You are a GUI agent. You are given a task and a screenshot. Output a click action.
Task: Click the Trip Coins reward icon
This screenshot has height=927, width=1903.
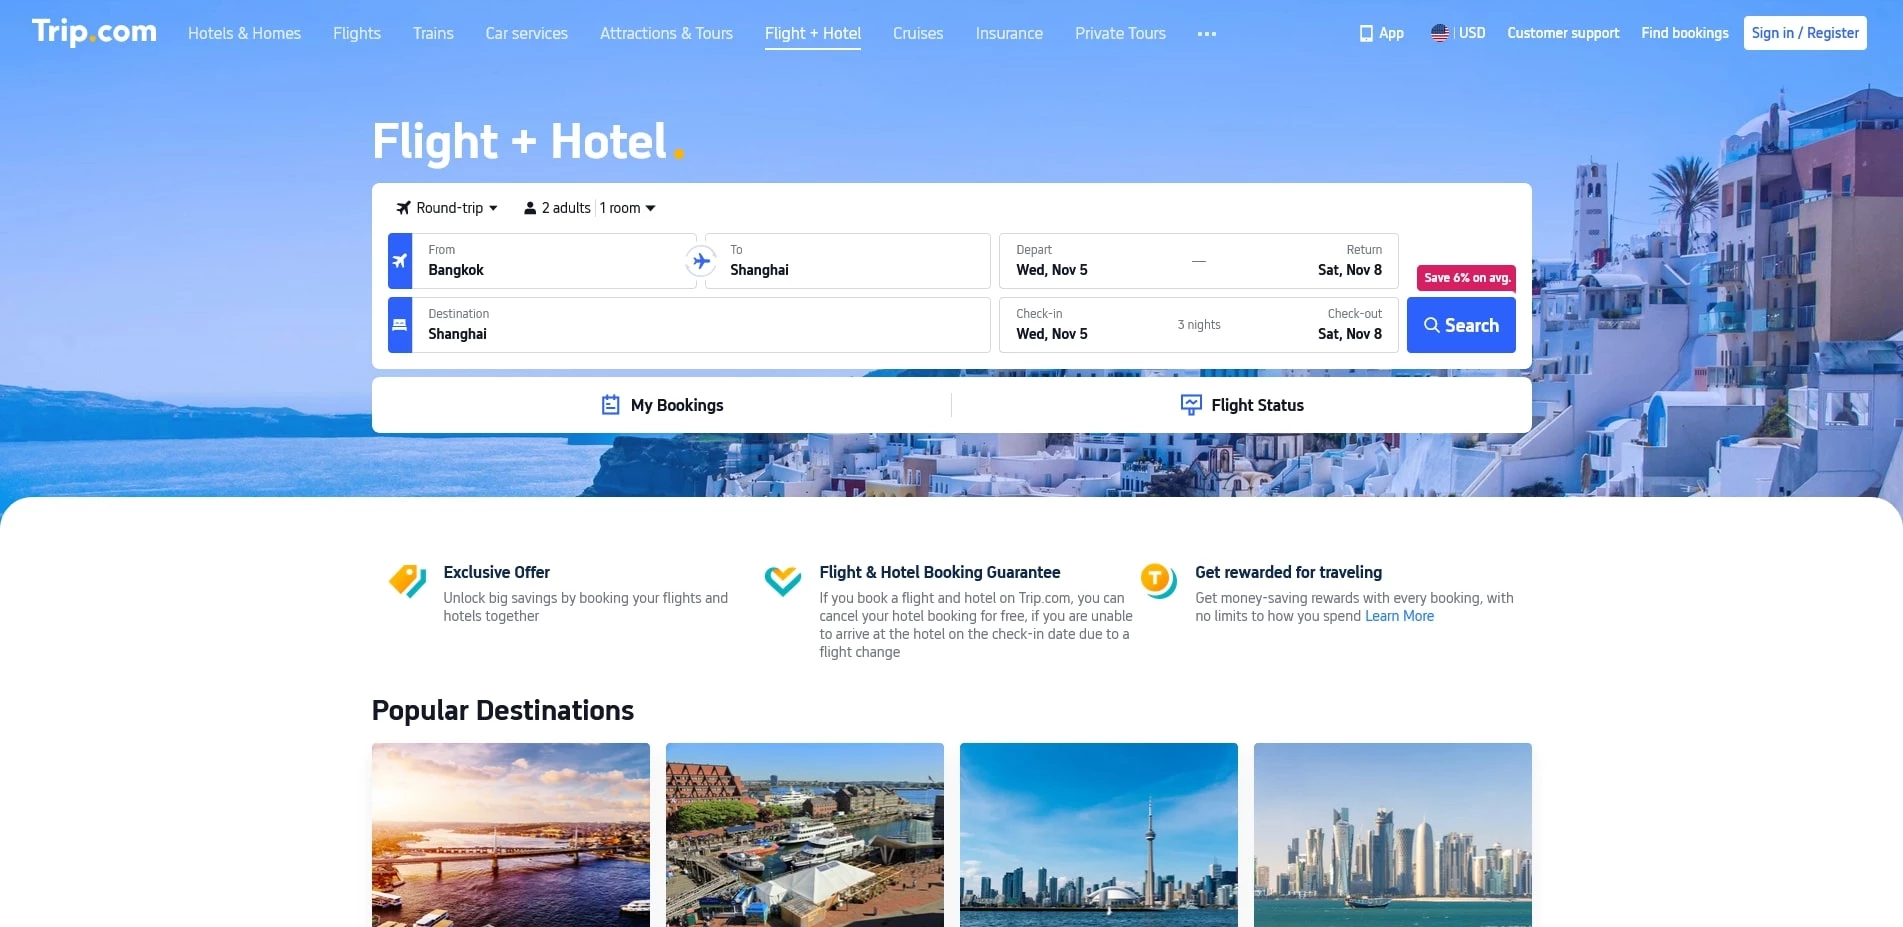1159,580
